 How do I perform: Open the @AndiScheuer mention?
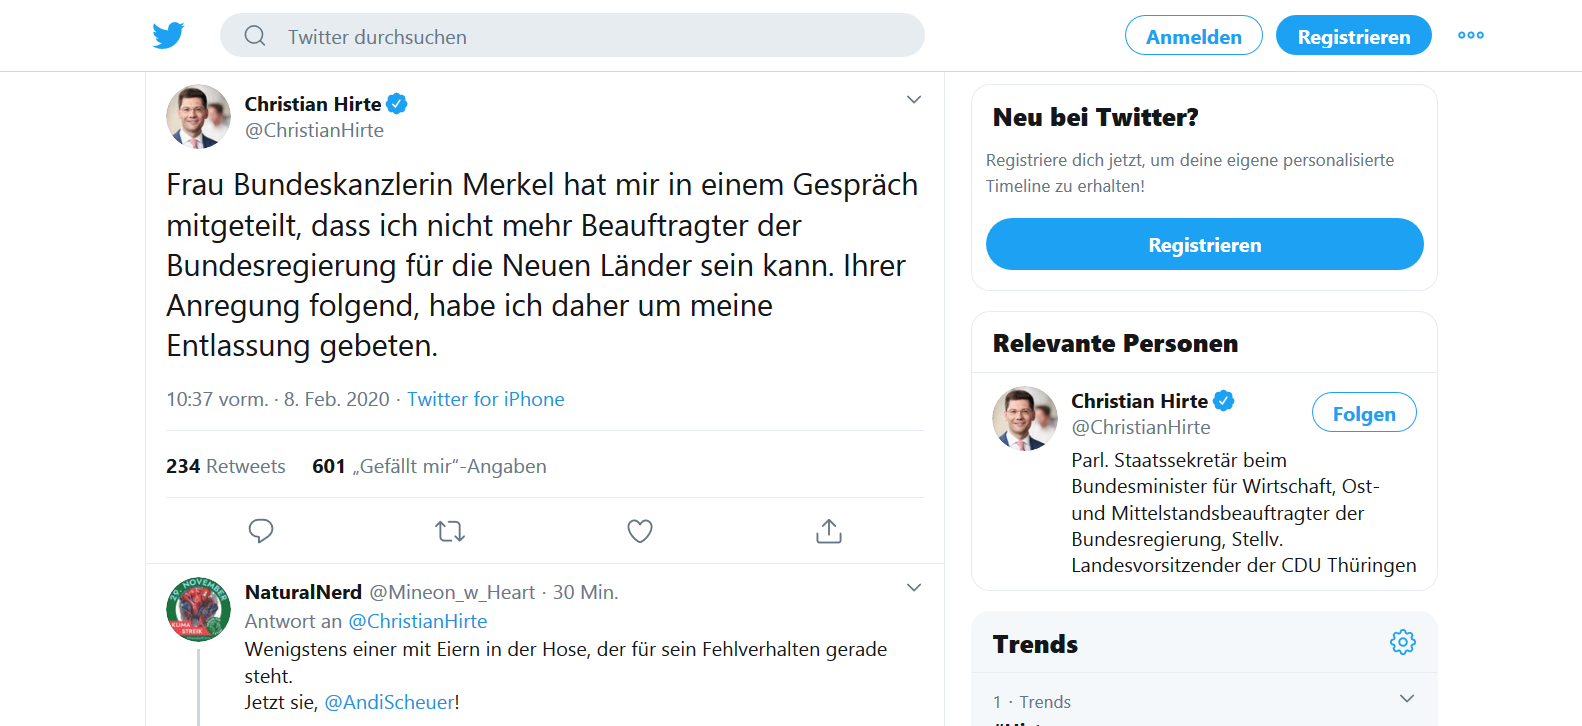389,702
